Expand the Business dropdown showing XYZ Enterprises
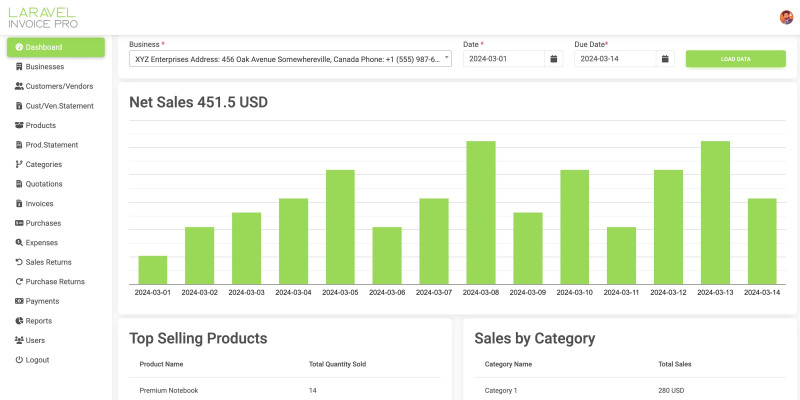 [290, 59]
